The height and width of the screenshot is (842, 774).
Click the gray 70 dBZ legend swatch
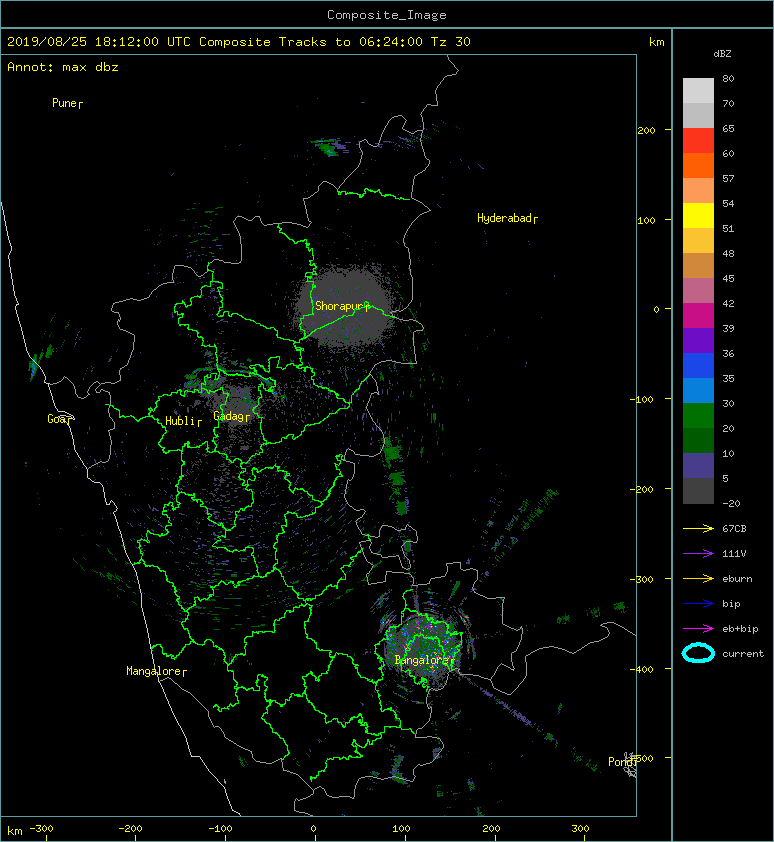(x=698, y=115)
